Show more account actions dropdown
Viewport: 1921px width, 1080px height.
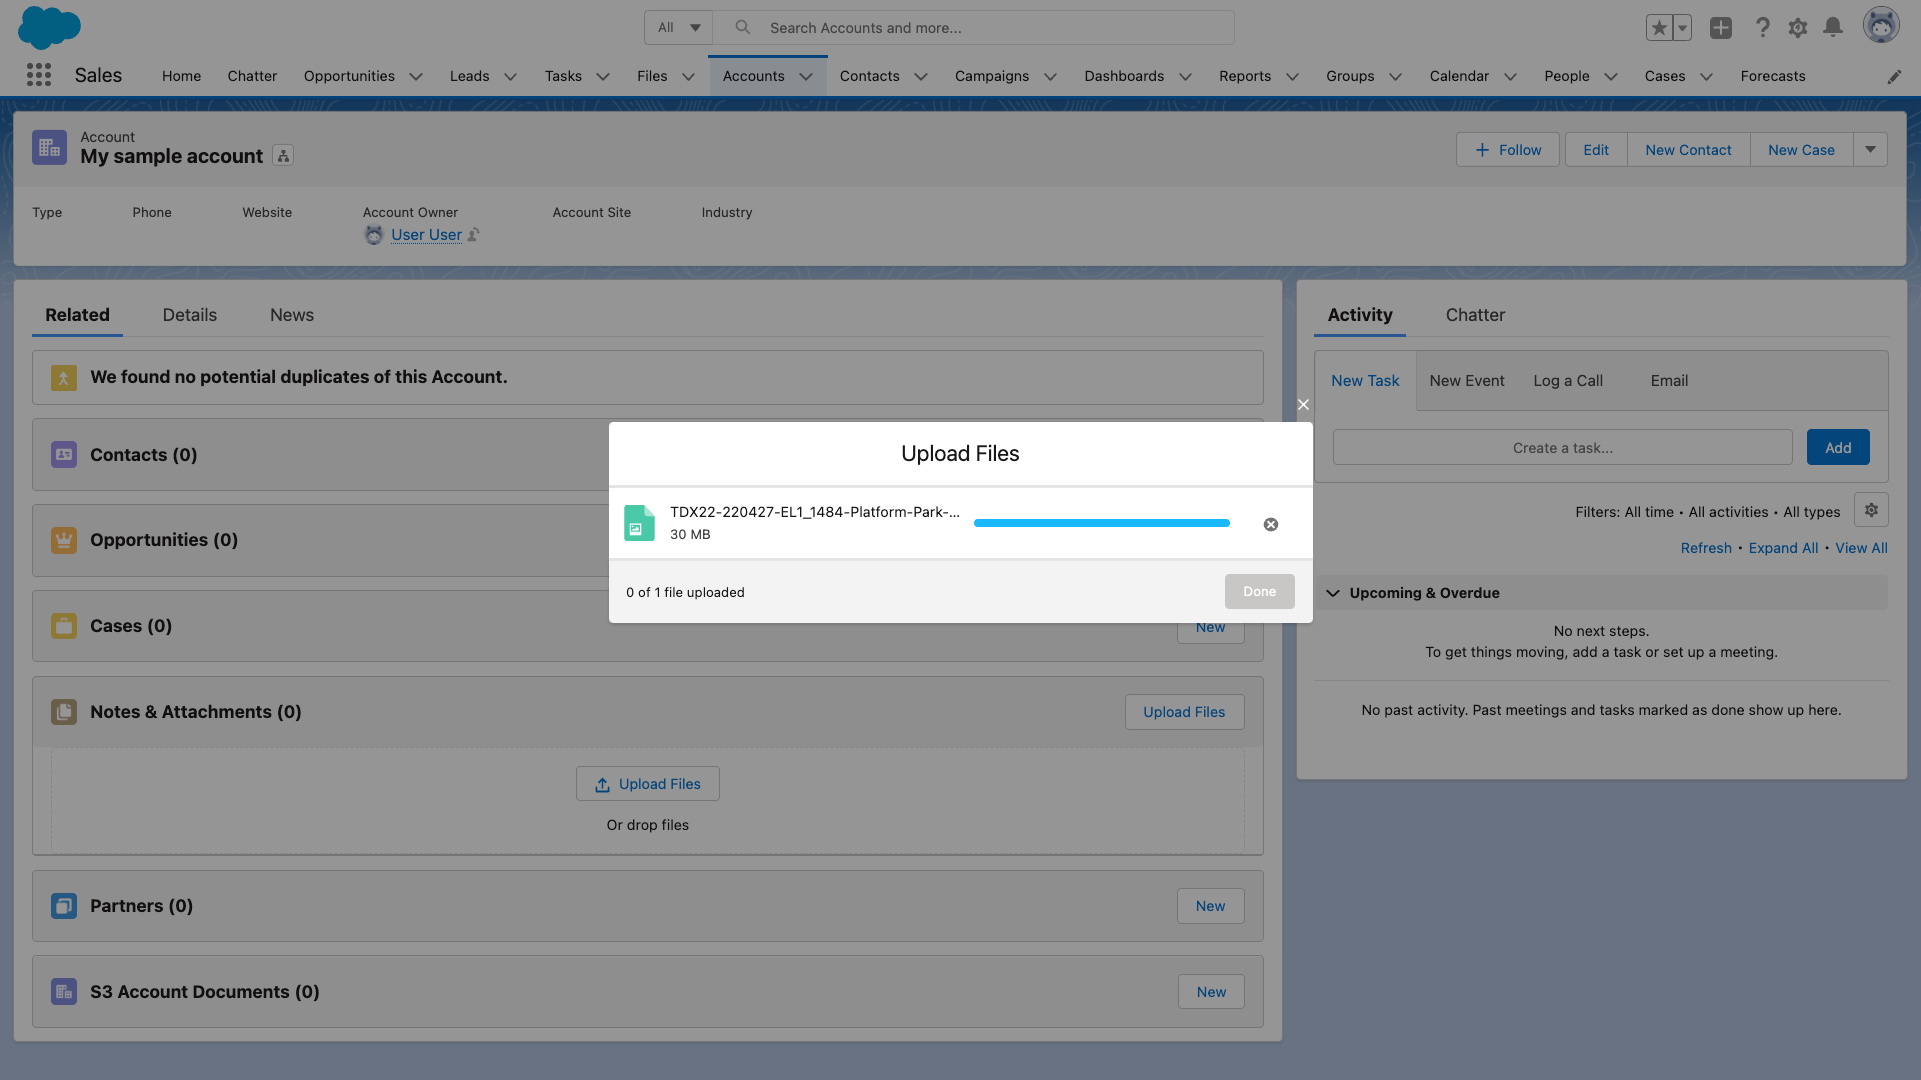pos(1869,150)
